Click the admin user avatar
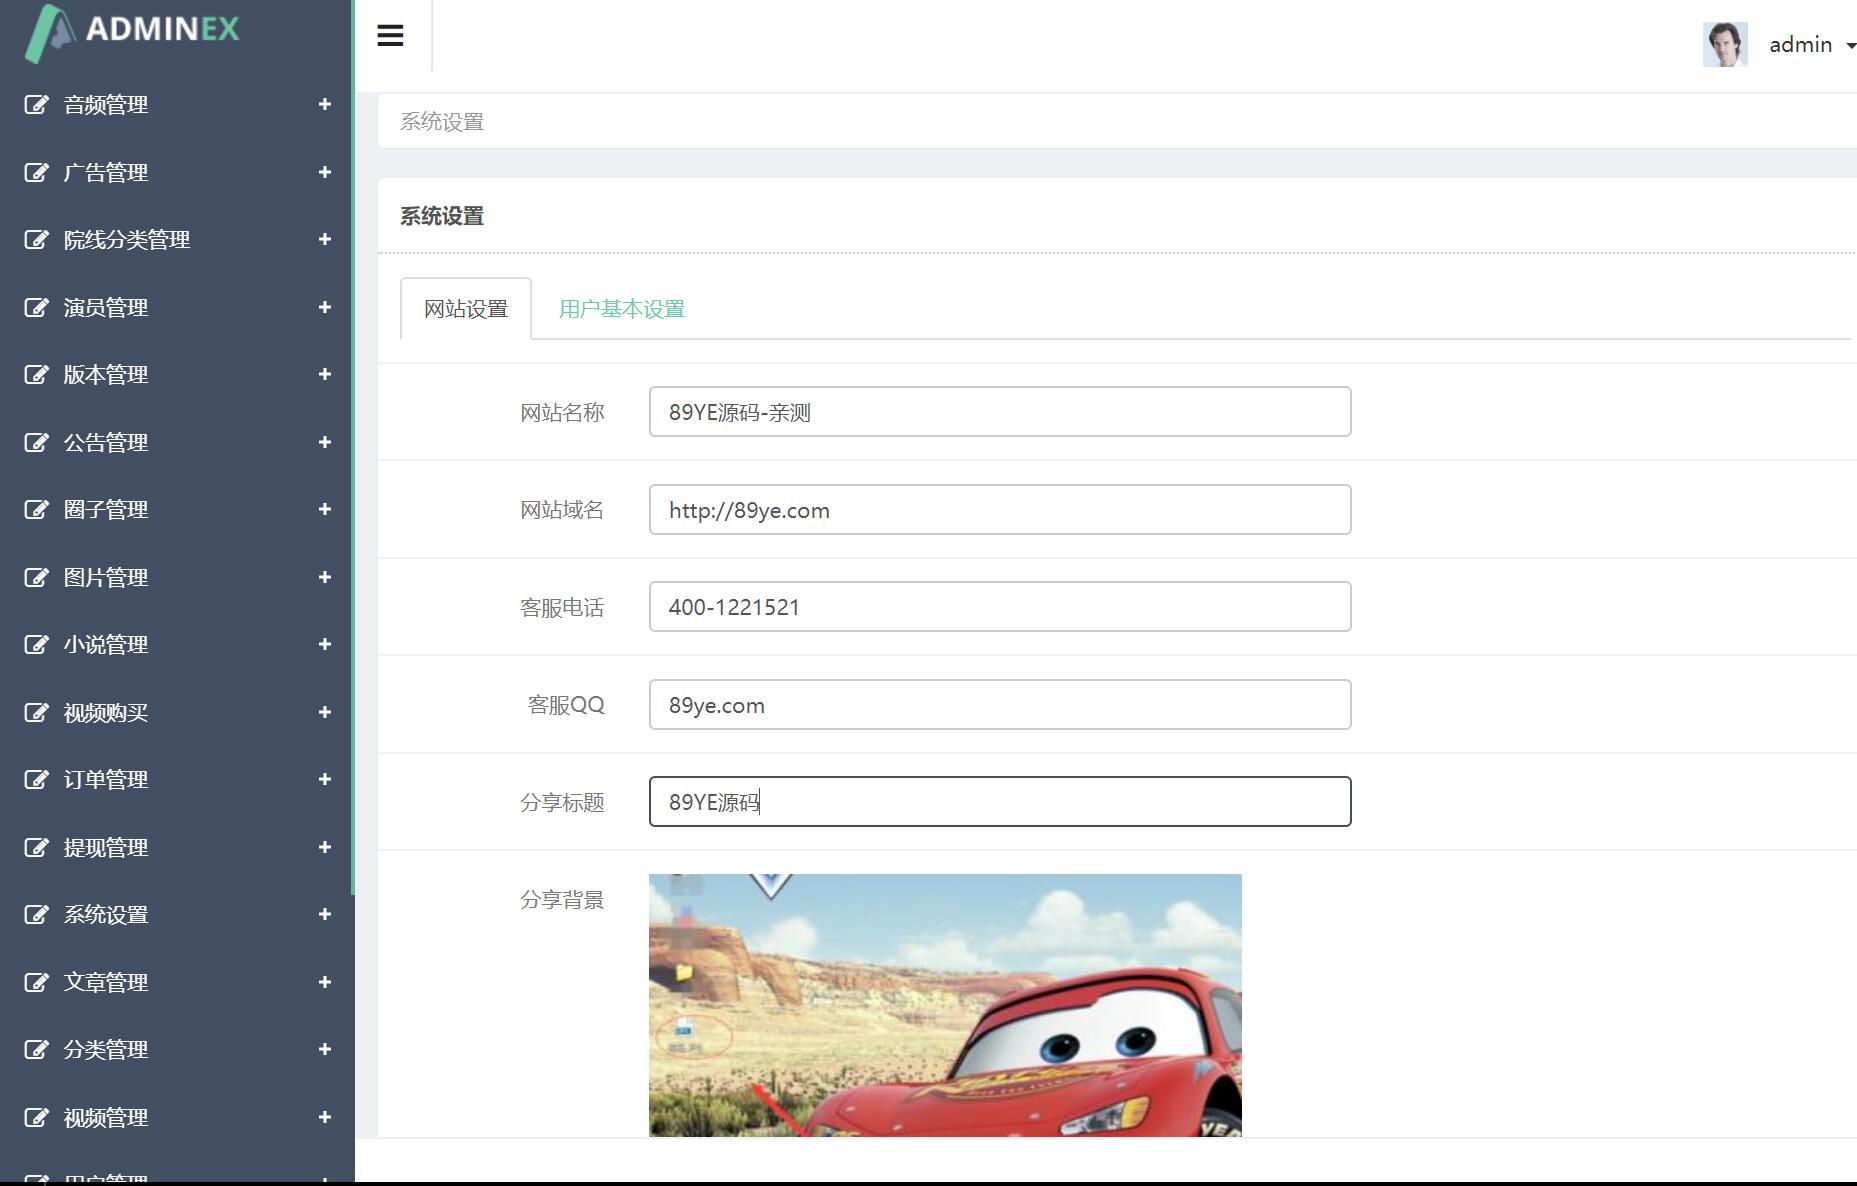1857x1186 pixels. coord(1725,45)
